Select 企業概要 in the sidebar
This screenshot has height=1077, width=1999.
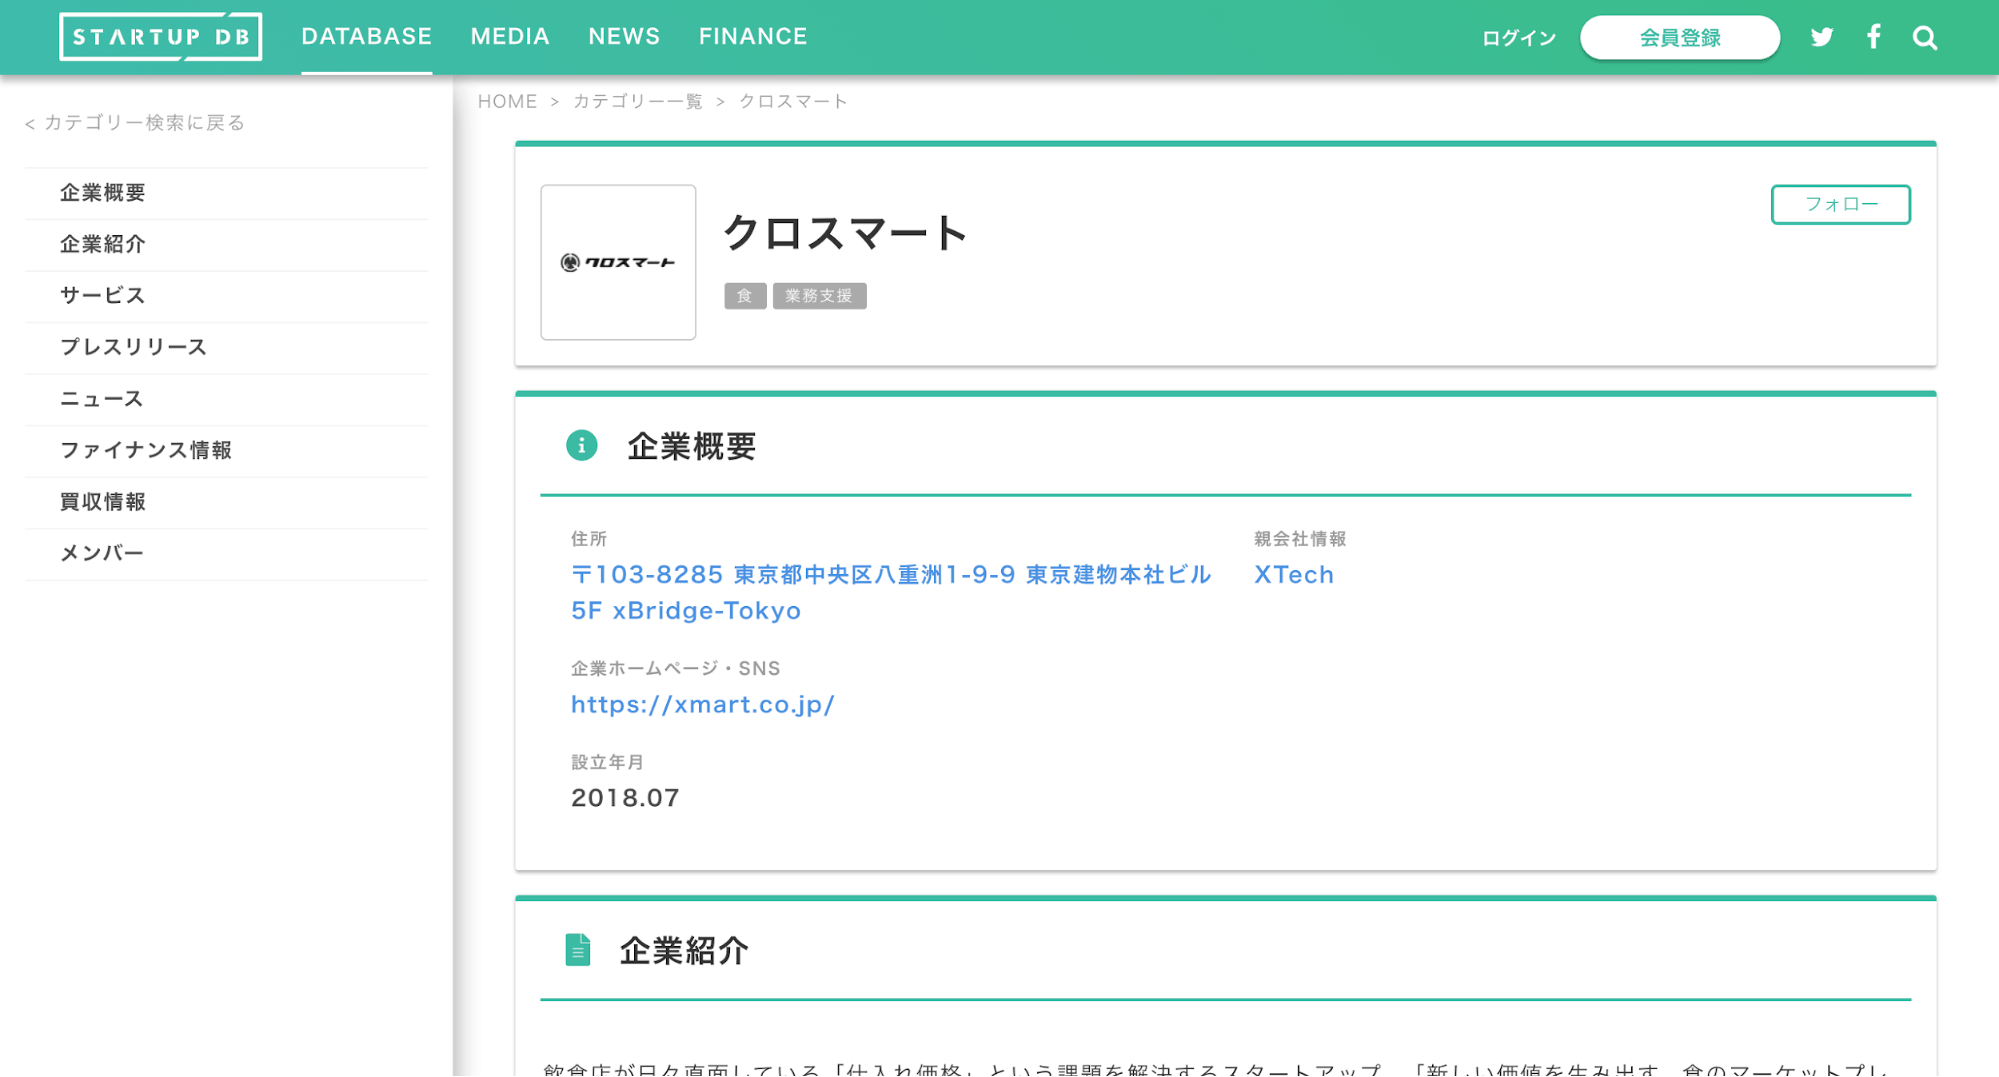tap(226, 193)
